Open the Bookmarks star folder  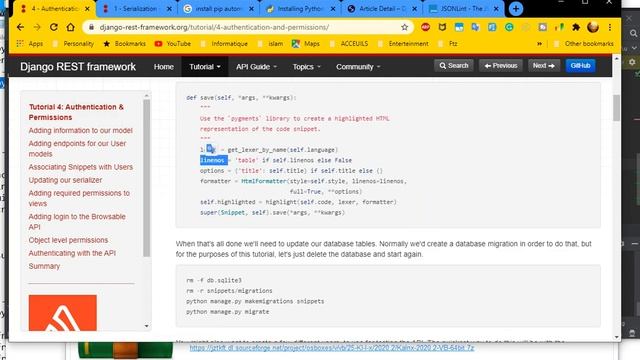[124, 44]
